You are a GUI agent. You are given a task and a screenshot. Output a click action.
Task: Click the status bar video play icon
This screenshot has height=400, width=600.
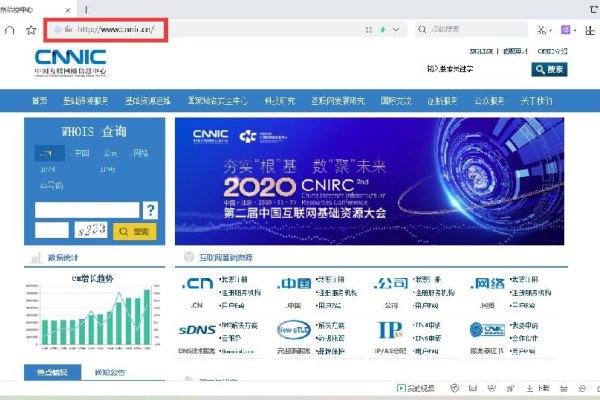click(401, 389)
